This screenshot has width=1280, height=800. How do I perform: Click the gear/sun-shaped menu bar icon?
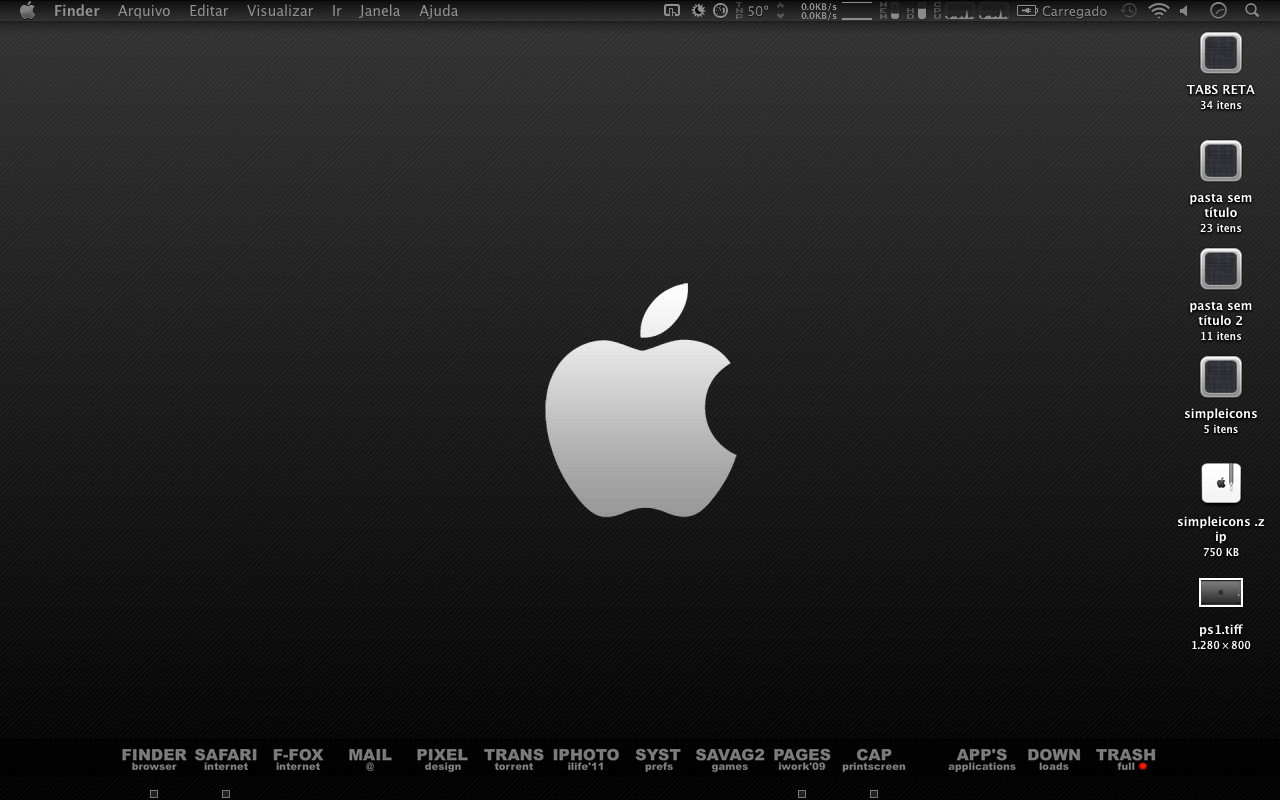coord(698,11)
